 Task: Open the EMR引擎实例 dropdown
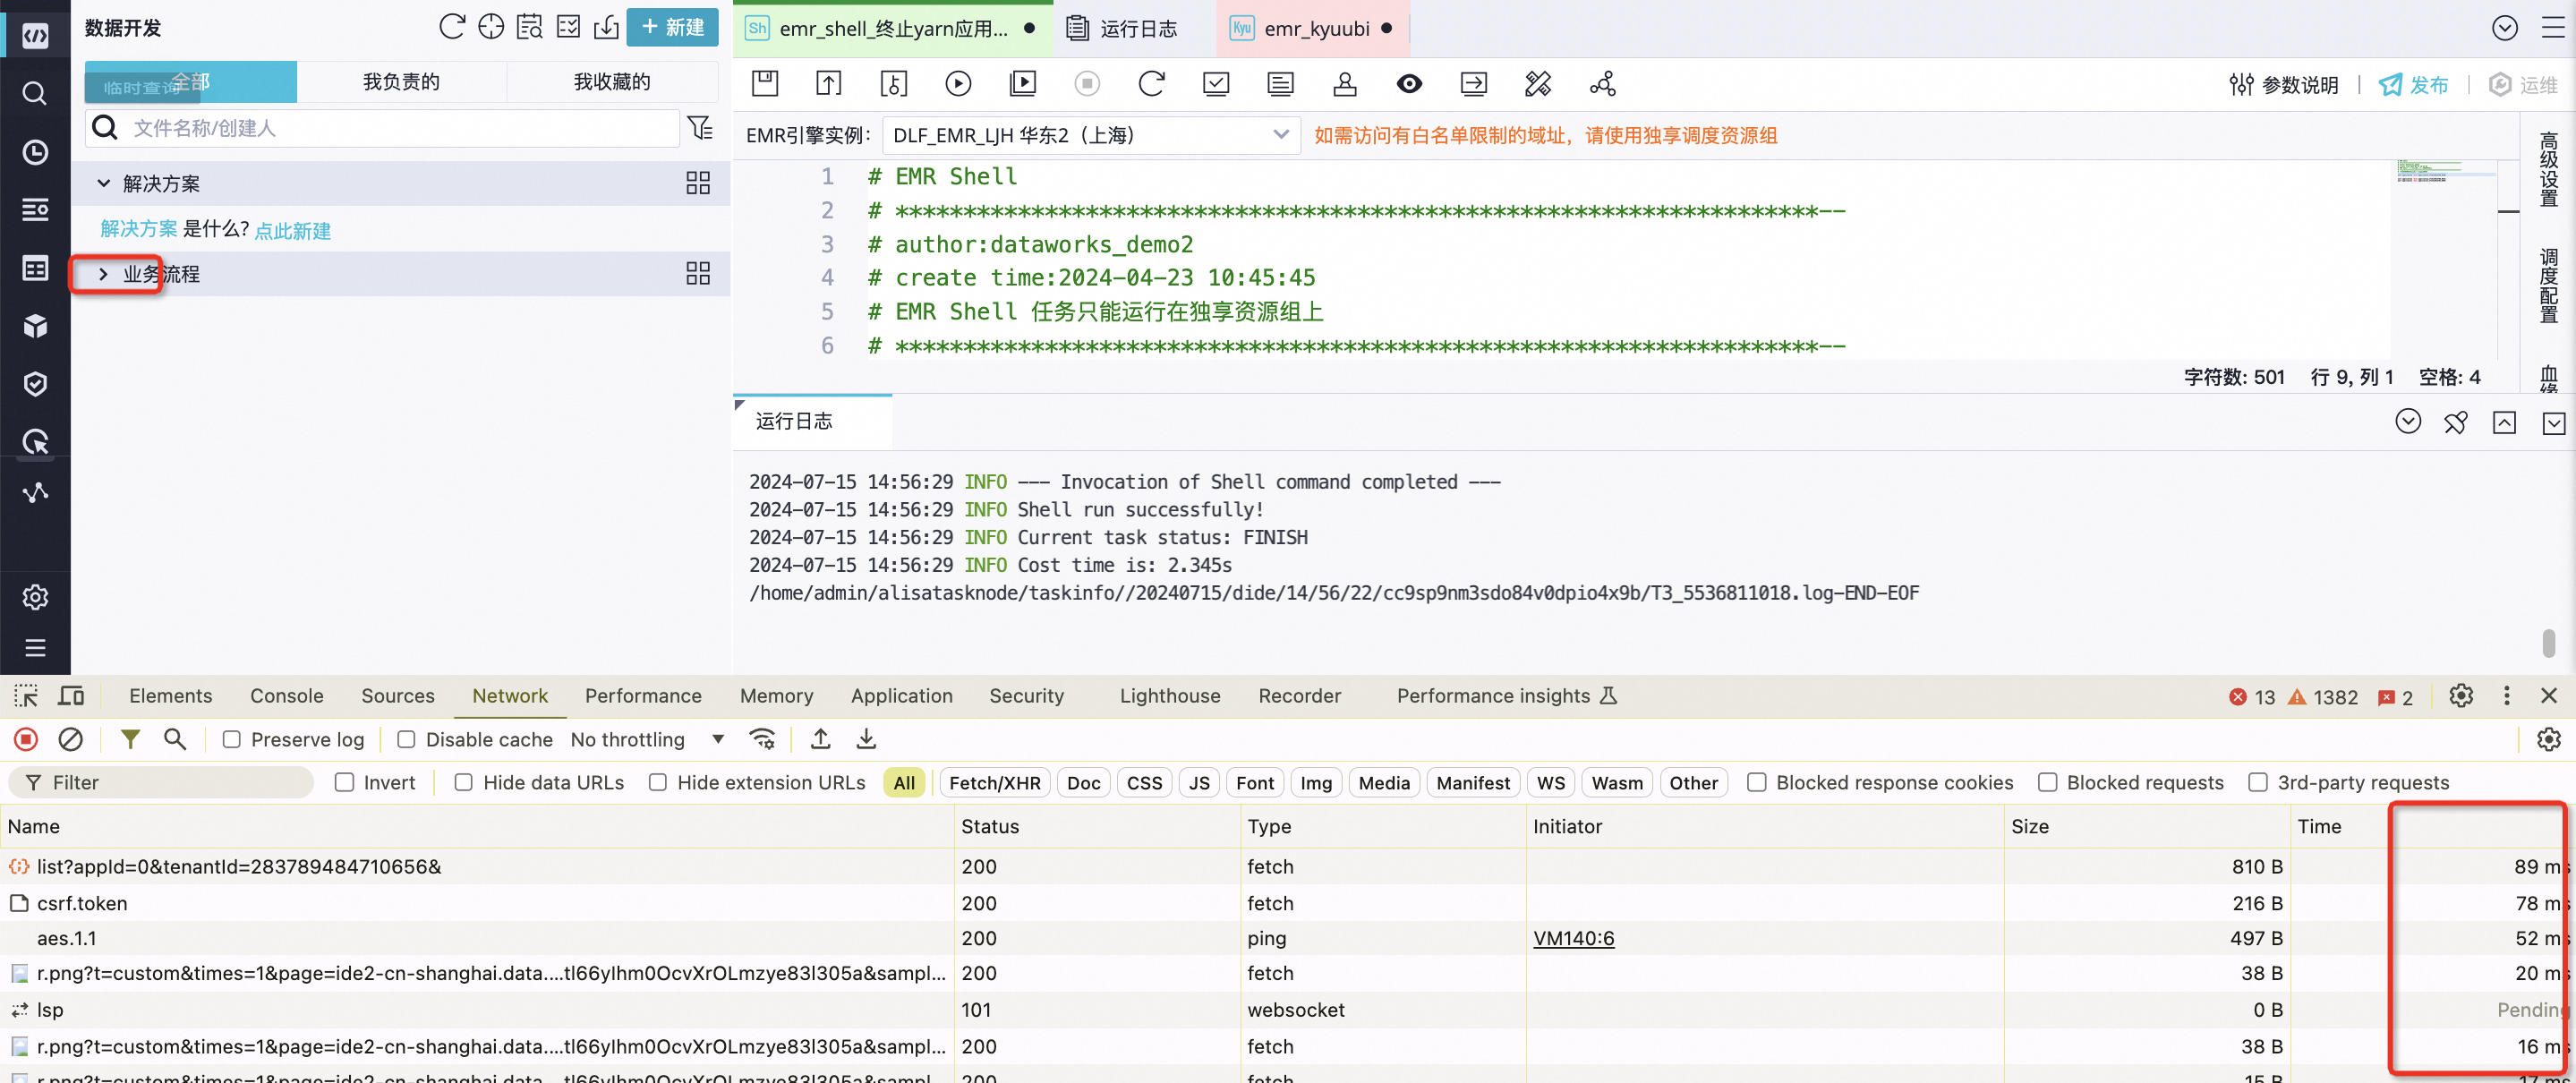click(1091, 135)
